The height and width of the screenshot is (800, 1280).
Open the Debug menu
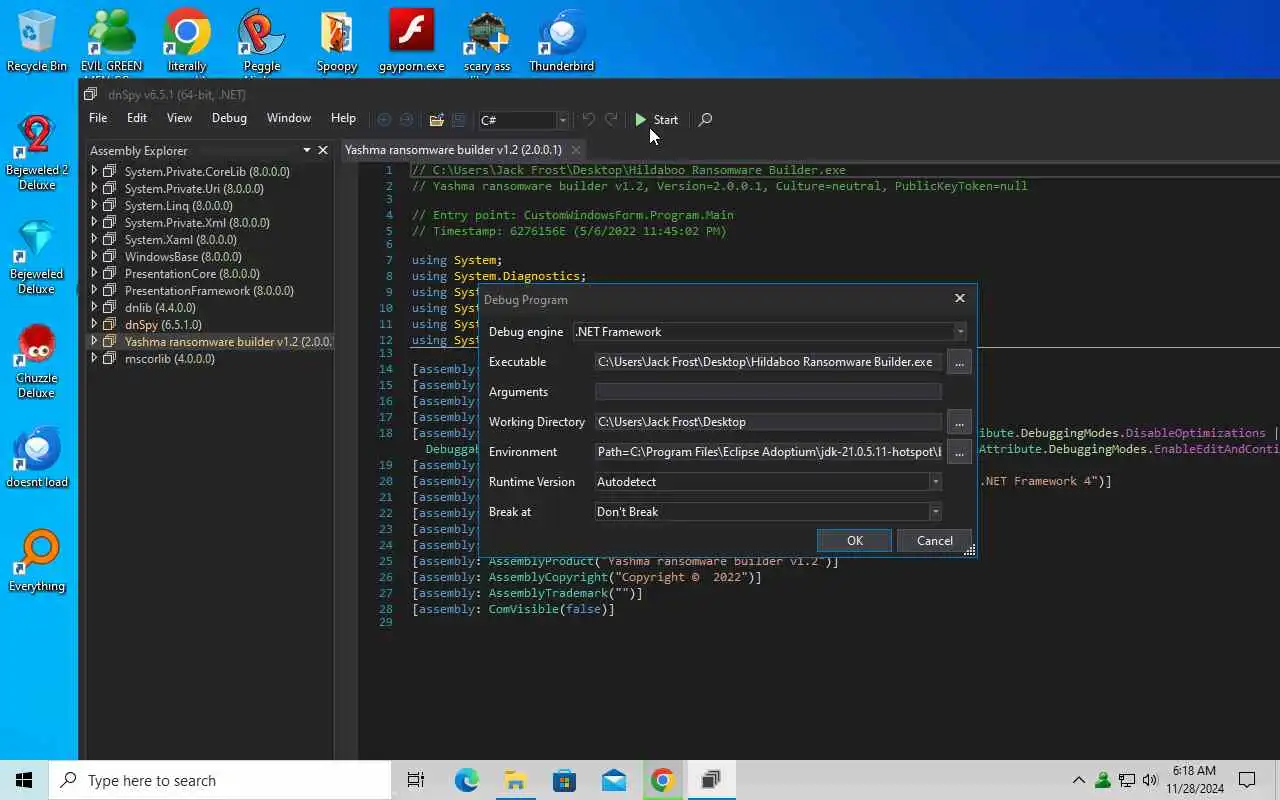pyautogui.click(x=229, y=118)
